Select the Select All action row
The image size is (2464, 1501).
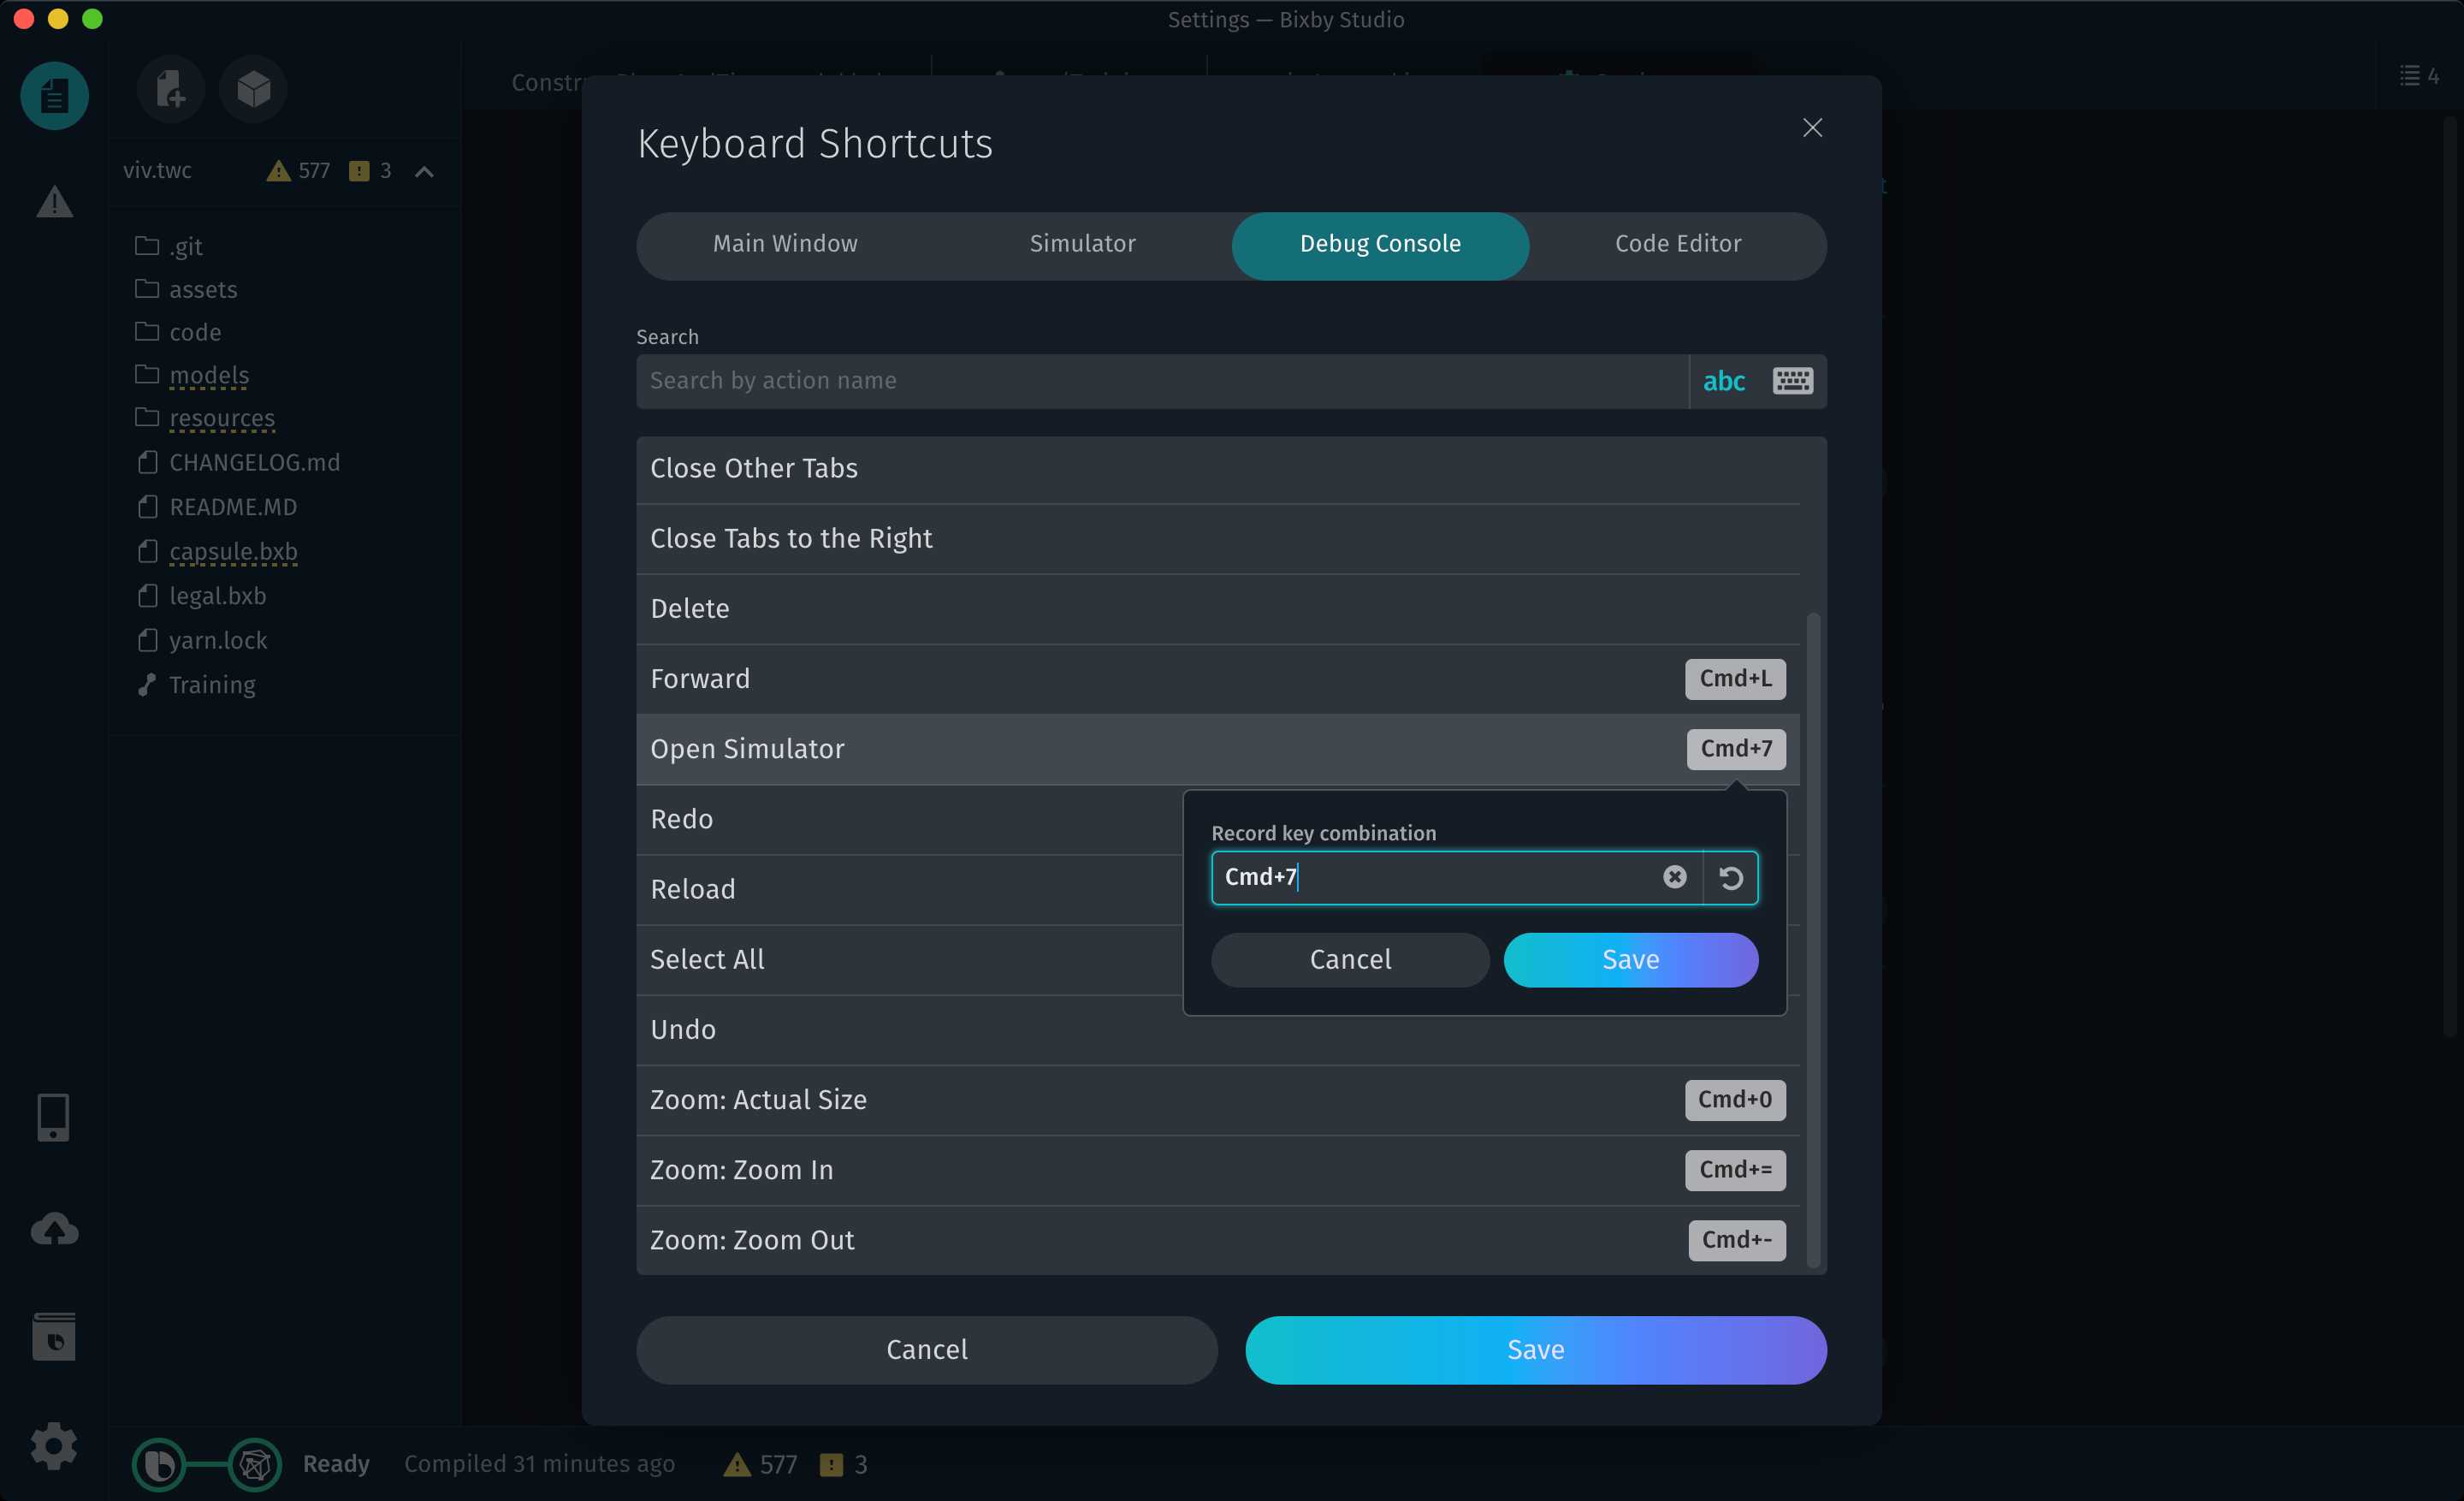click(910, 960)
